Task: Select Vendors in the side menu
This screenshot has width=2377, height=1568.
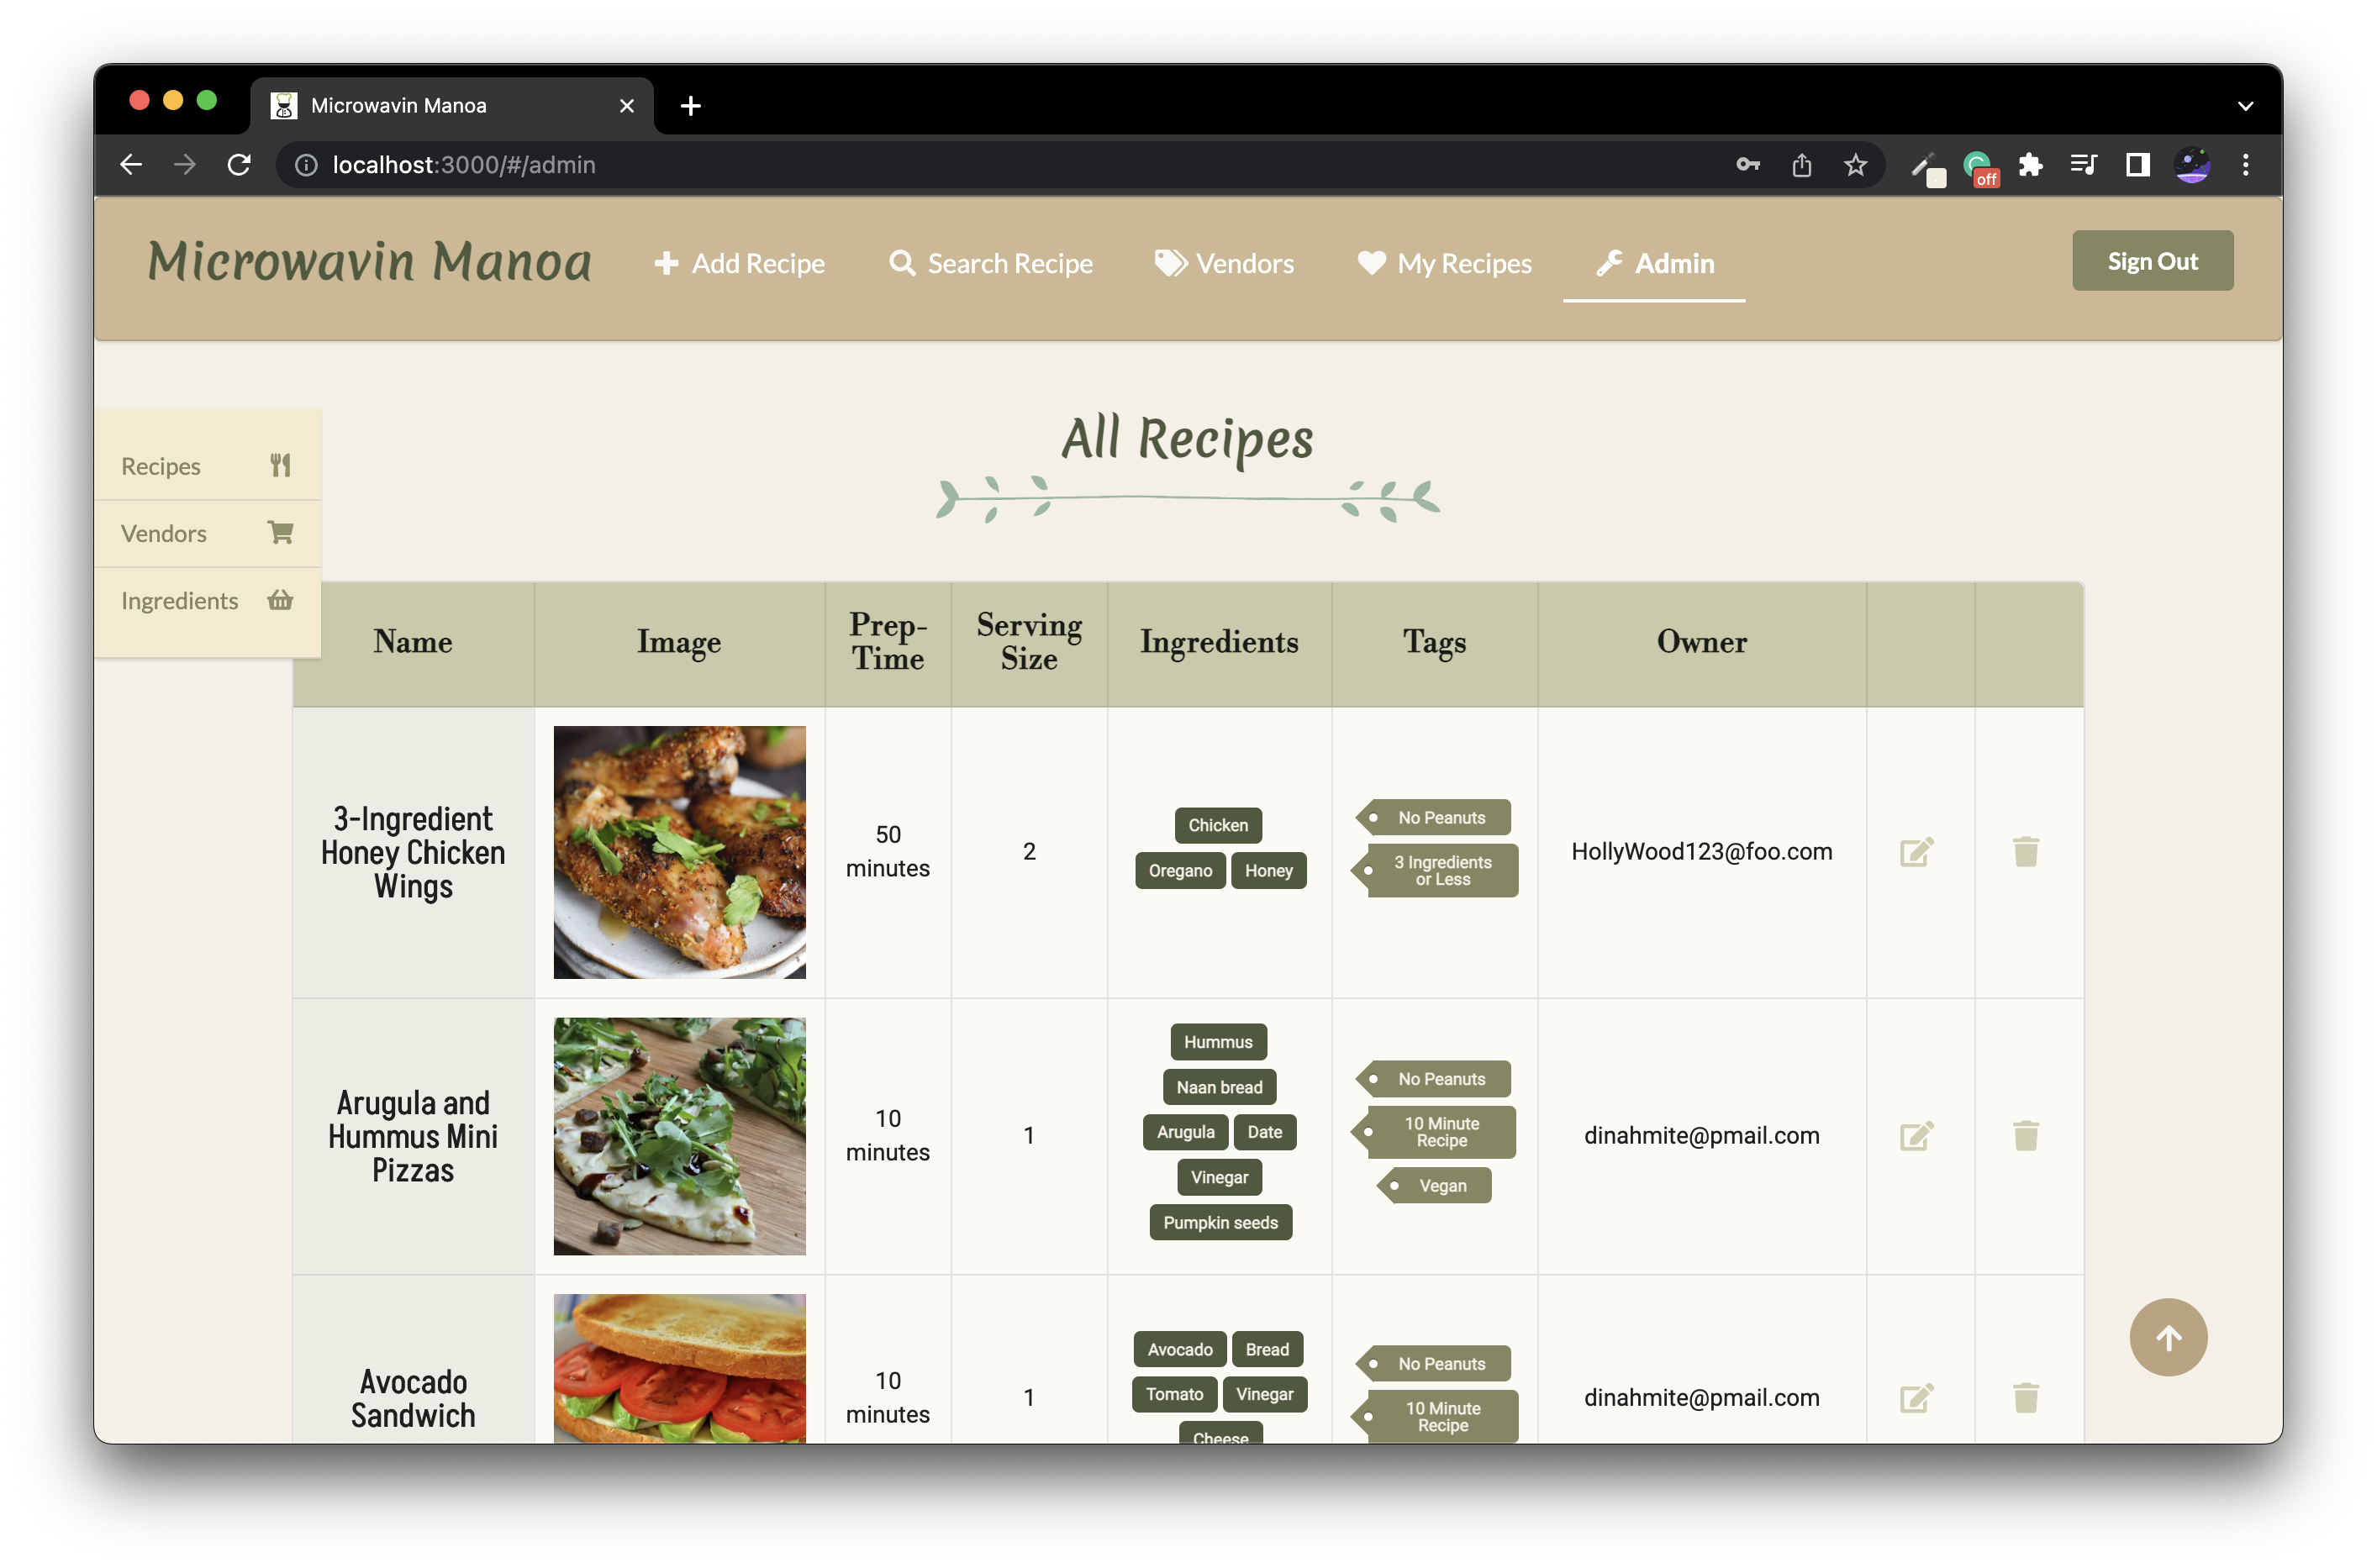Action: point(207,533)
